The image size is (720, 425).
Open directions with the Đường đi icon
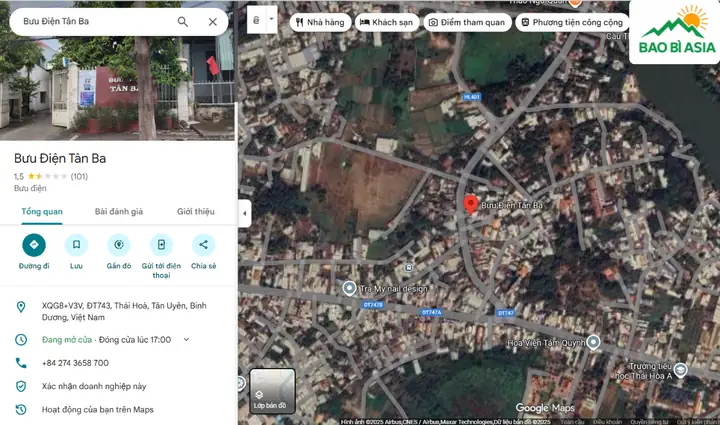tap(34, 245)
